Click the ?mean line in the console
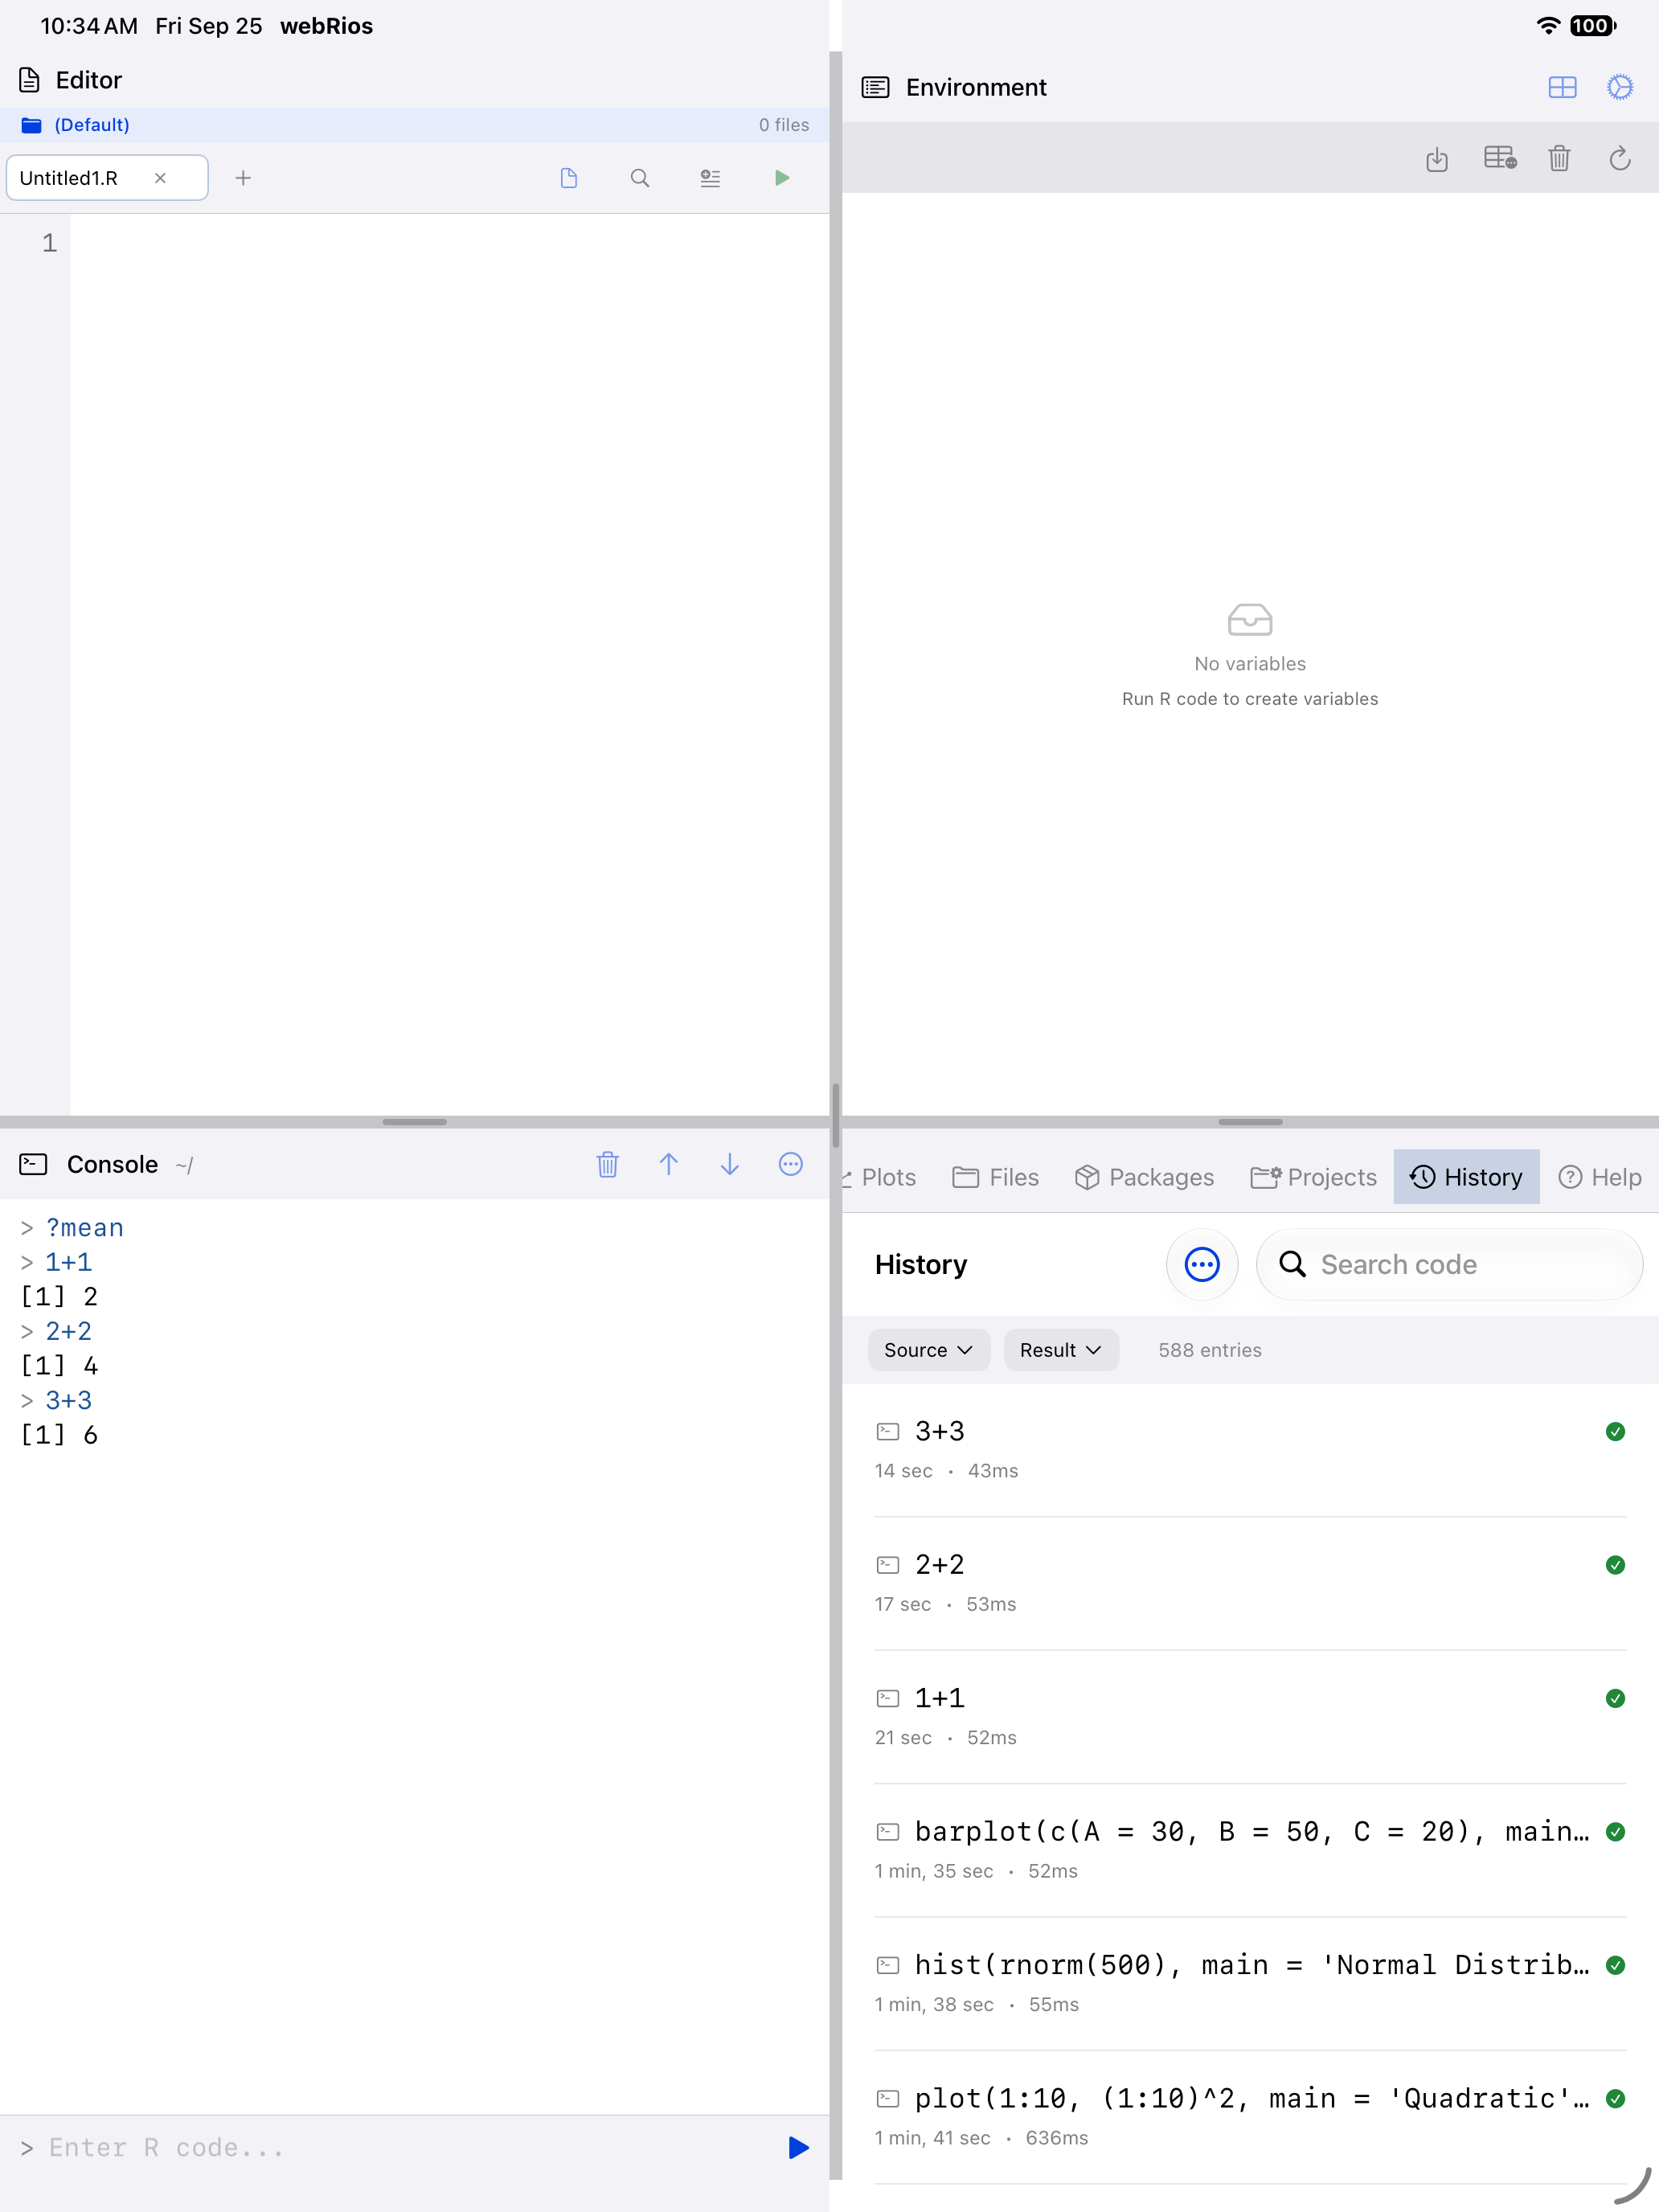The width and height of the screenshot is (1659, 2212). 84,1228
